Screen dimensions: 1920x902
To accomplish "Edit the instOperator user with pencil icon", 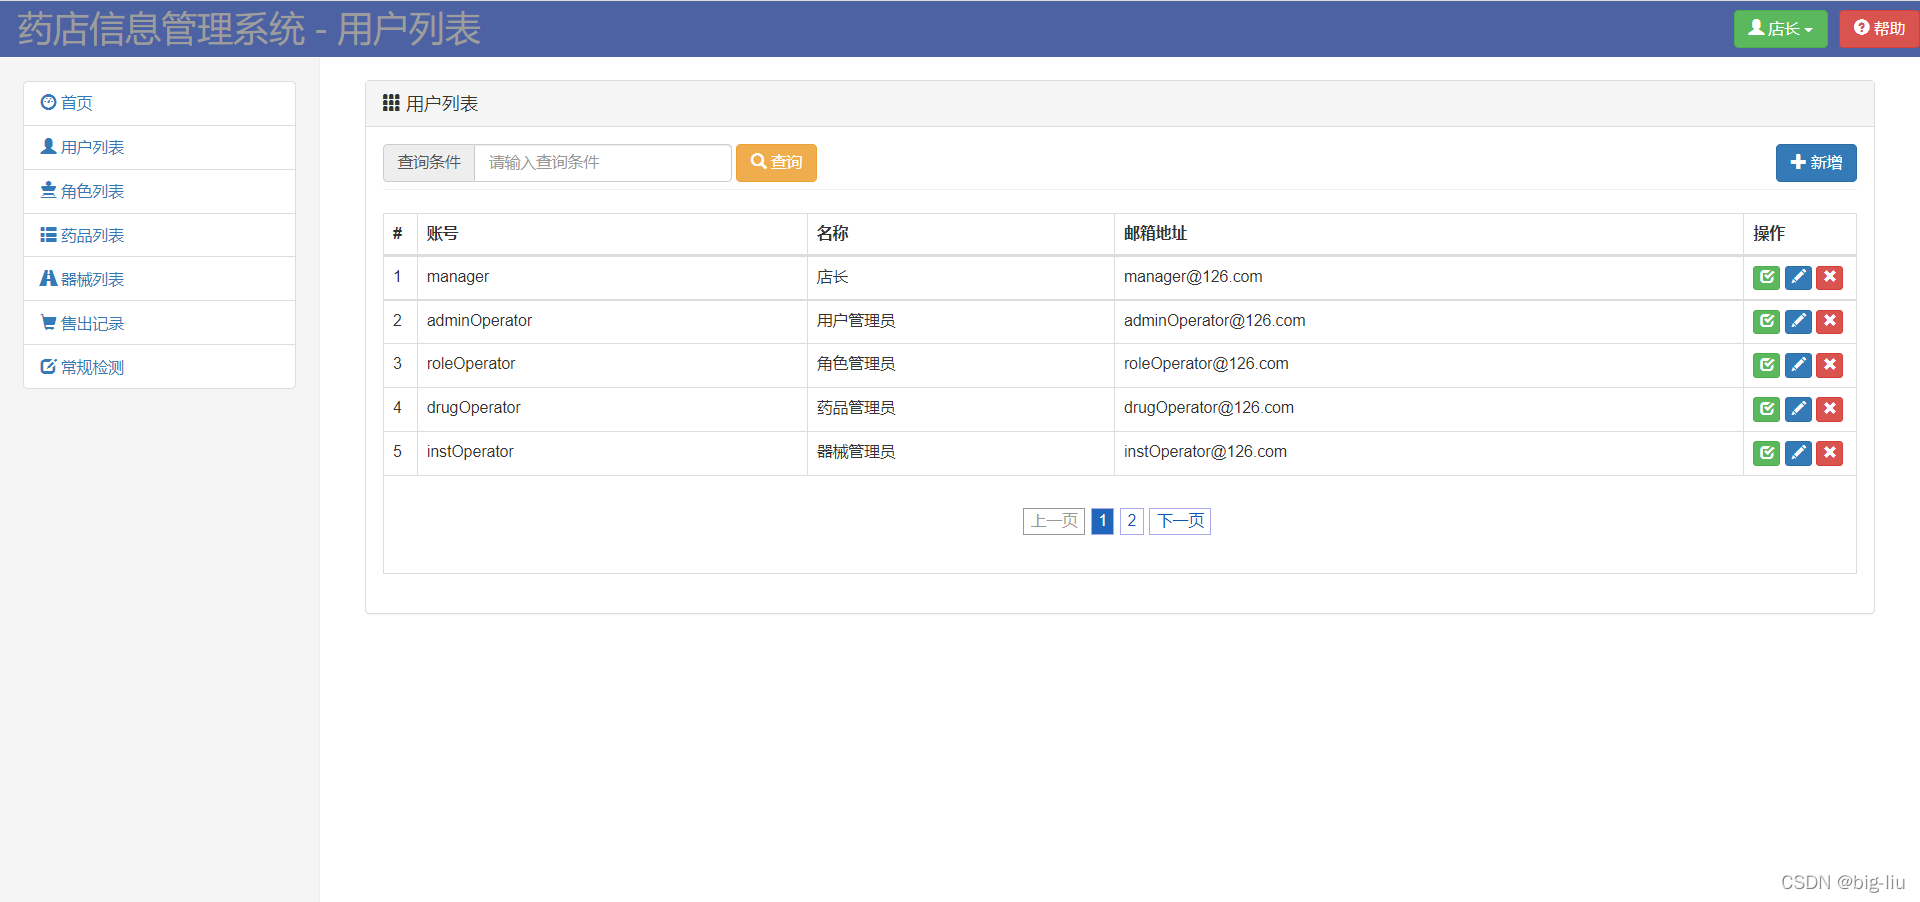I will [1798, 453].
